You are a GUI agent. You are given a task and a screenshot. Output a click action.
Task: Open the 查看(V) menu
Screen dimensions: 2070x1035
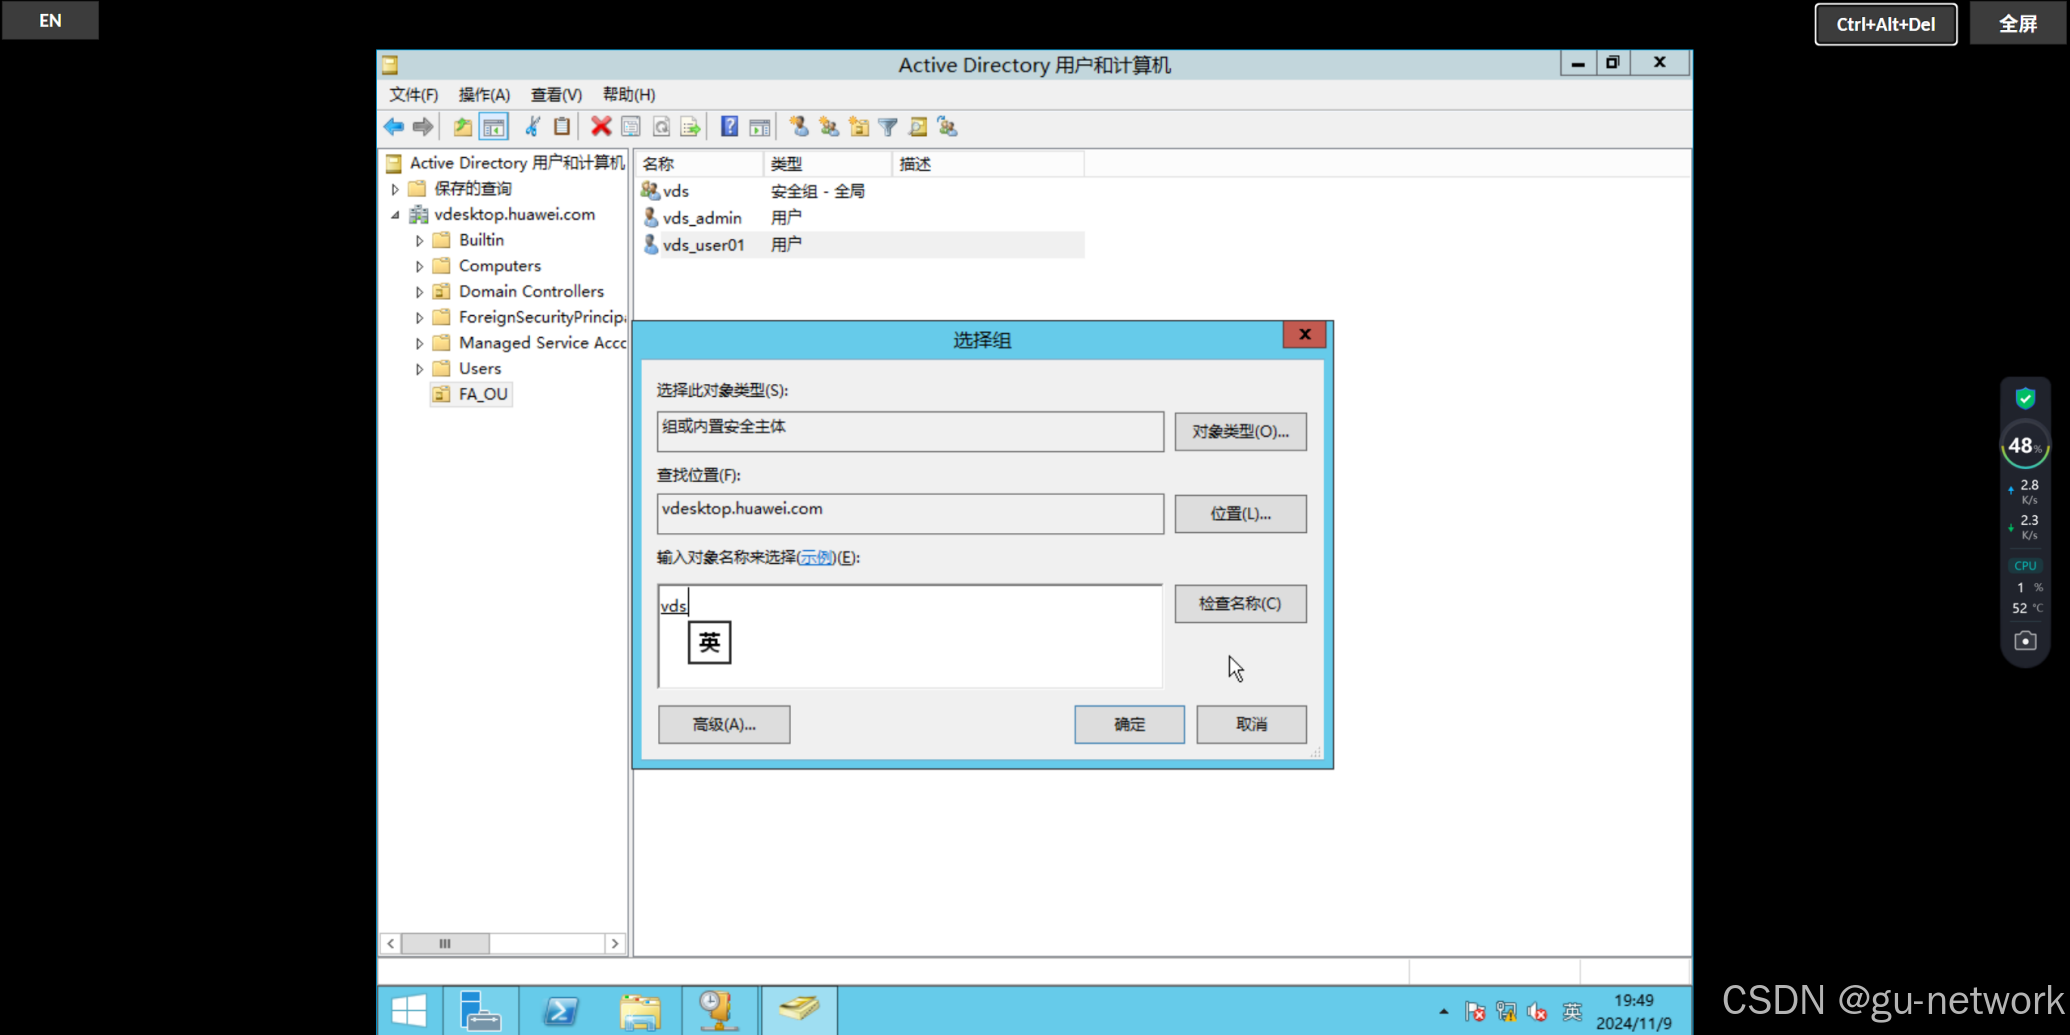pos(556,95)
